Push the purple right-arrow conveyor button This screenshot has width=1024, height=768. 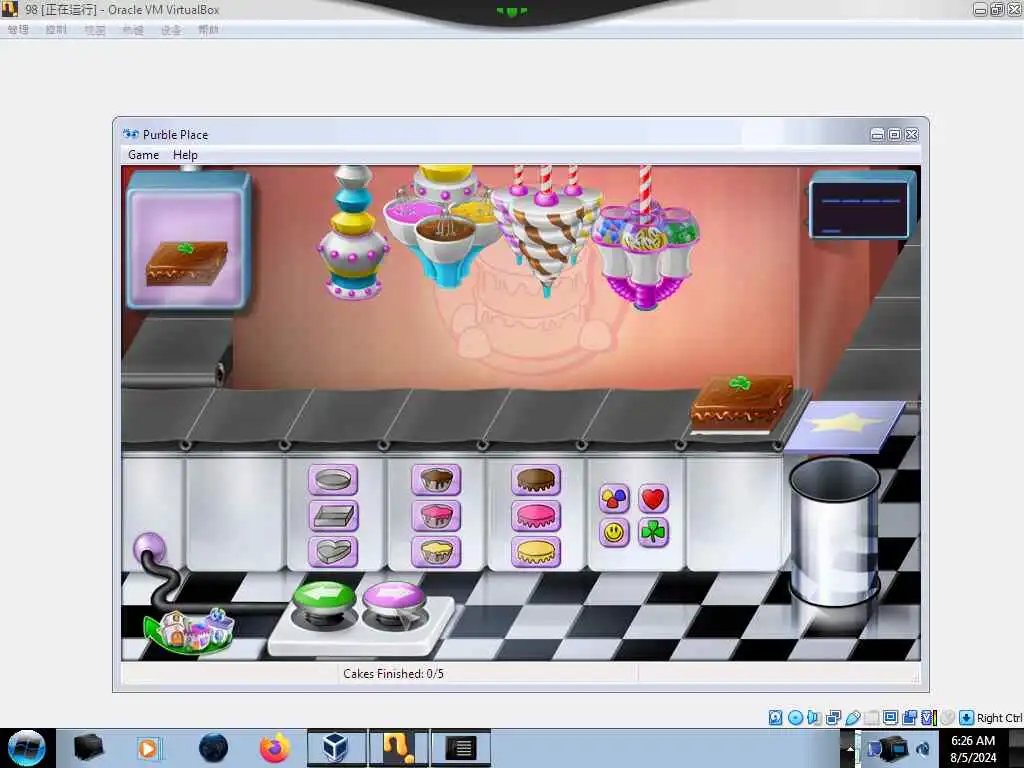pyautogui.click(x=394, y=598)
